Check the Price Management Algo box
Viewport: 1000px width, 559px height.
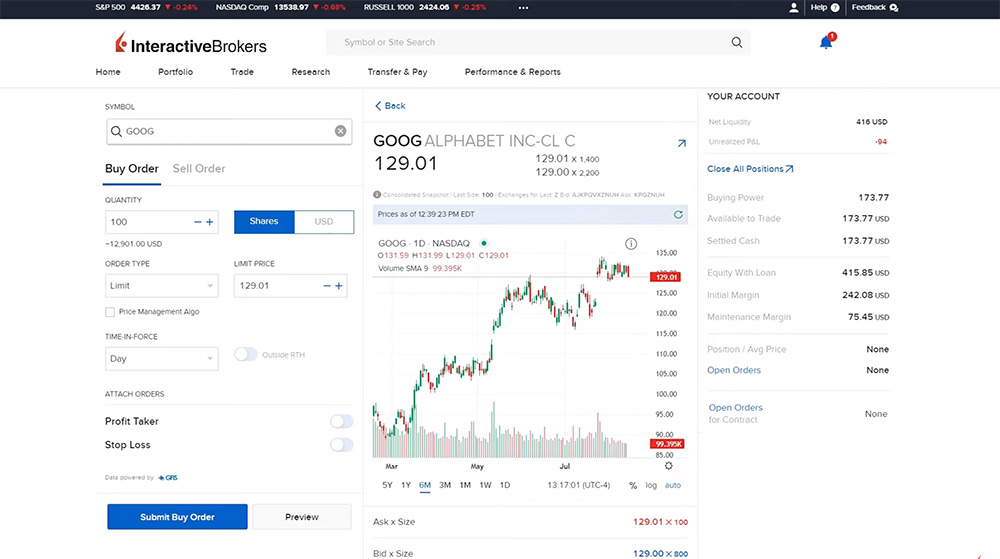coord(110,312)
